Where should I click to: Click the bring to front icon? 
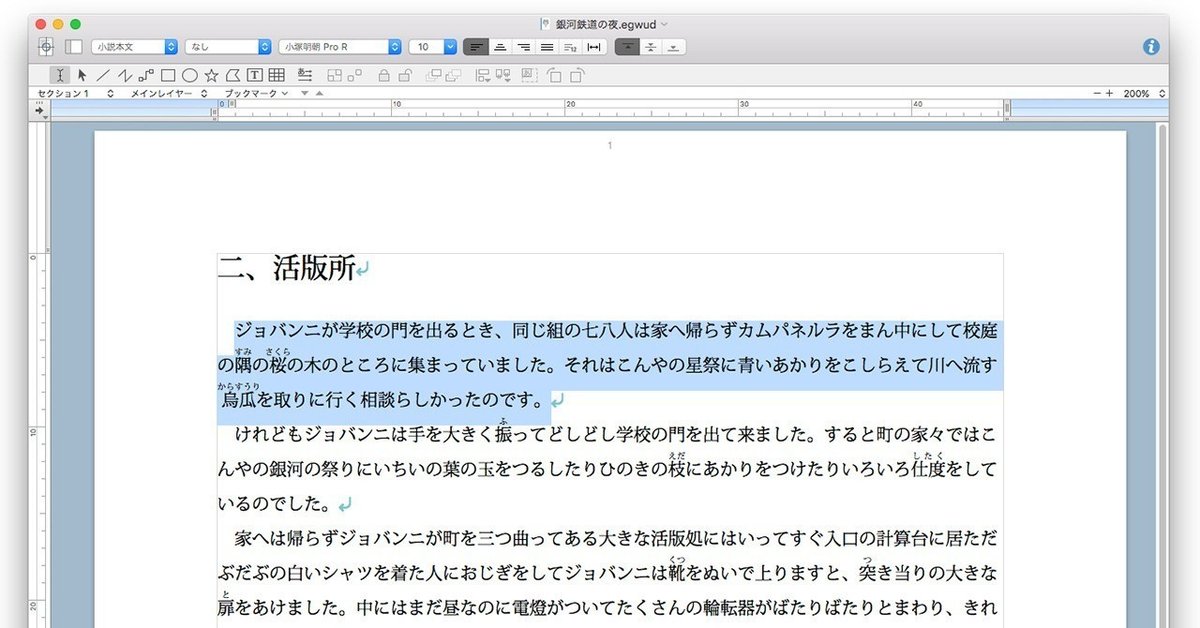[x=434, y=74]
